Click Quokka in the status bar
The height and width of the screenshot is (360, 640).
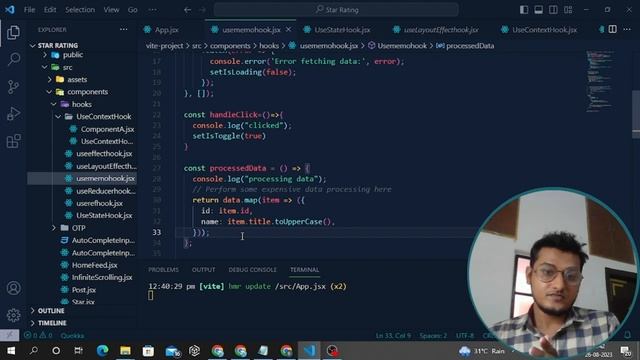pos(72,336)
